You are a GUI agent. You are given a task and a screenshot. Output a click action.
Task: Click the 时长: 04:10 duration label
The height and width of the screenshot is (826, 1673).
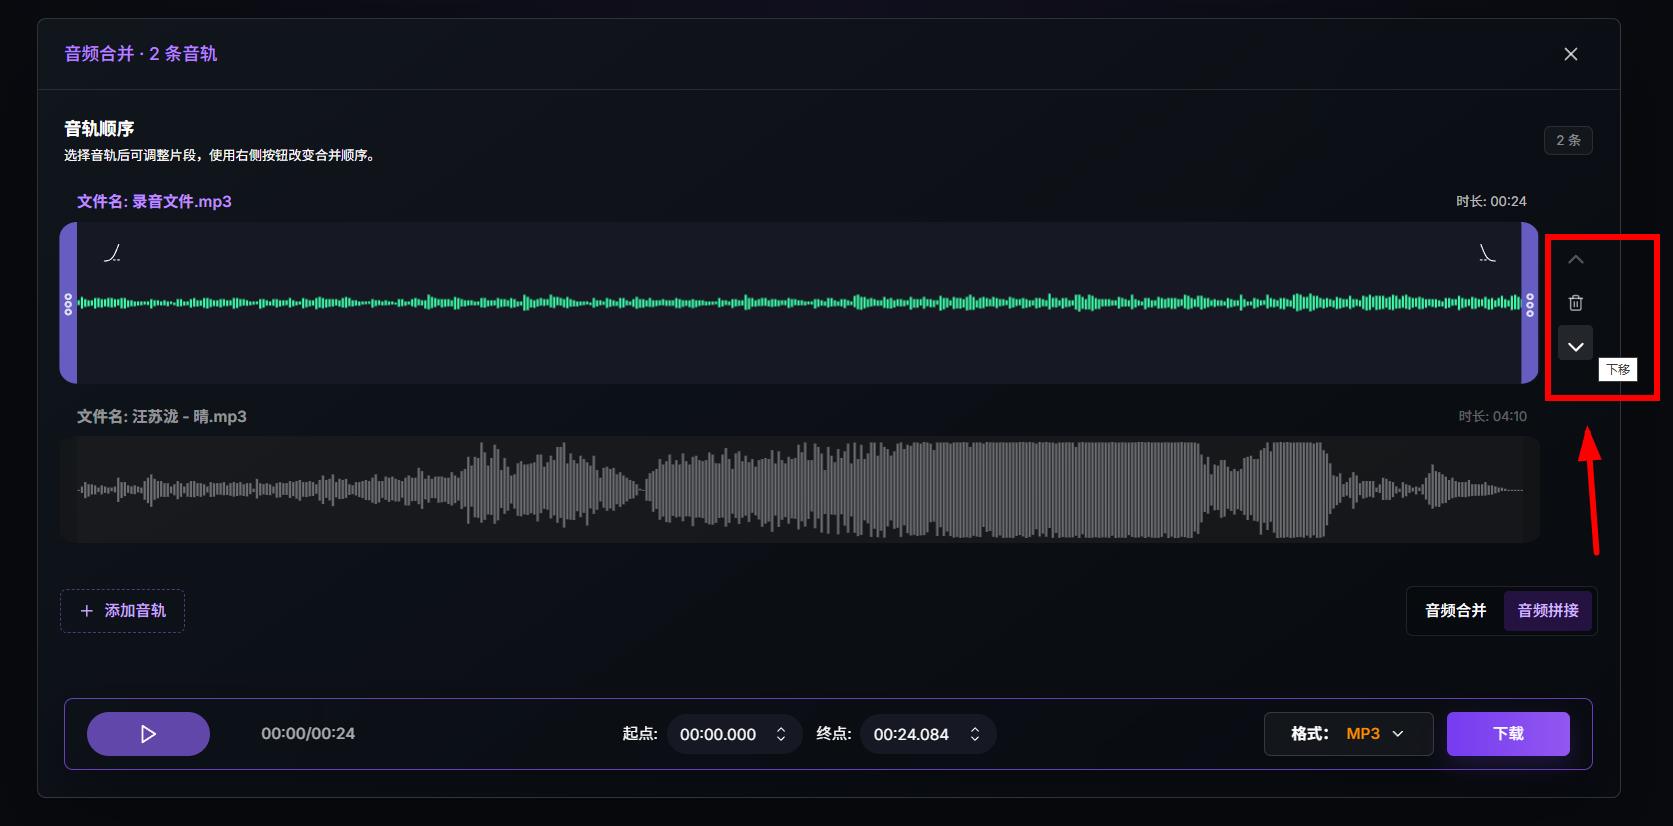click(1492, 417)
